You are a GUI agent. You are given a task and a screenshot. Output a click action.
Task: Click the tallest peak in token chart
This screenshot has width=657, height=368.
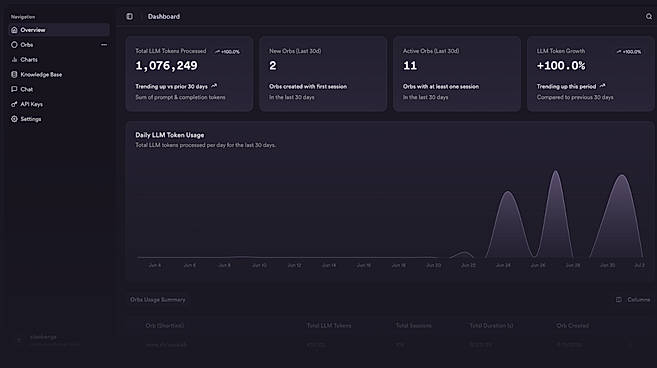pos(556,171)
